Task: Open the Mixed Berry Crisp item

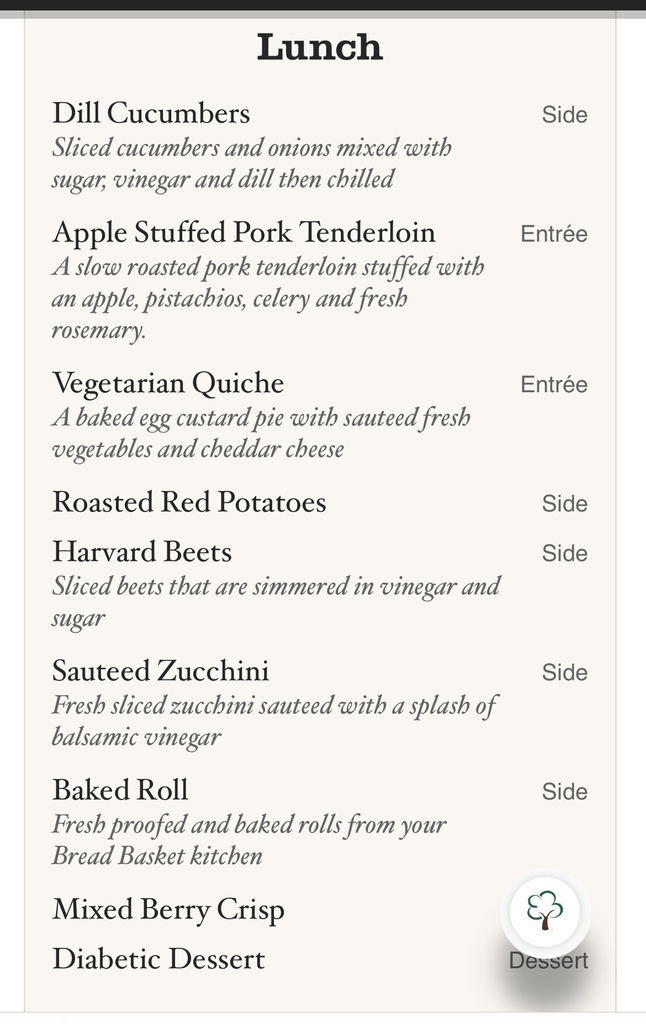Action: click(x=169, y=910)
